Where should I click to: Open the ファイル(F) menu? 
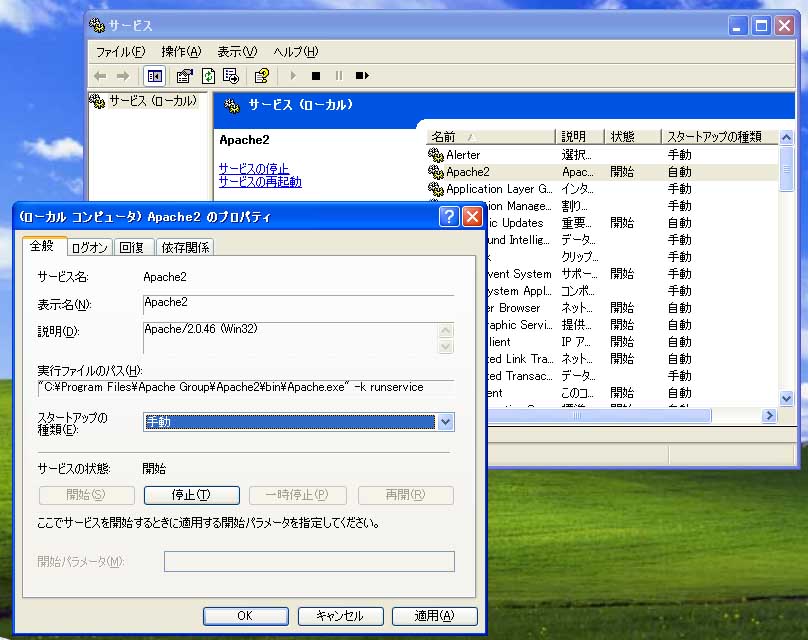pos(121,52)
